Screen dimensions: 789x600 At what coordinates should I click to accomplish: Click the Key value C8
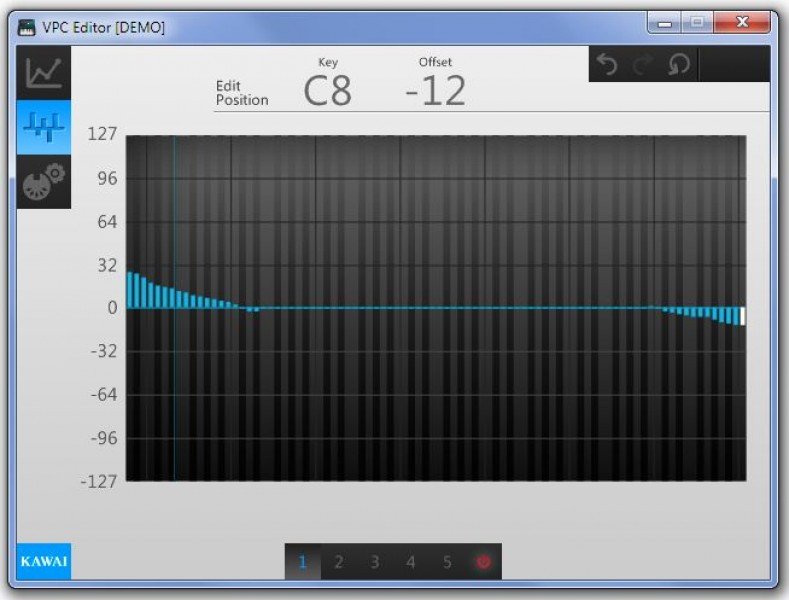[328, 91]
